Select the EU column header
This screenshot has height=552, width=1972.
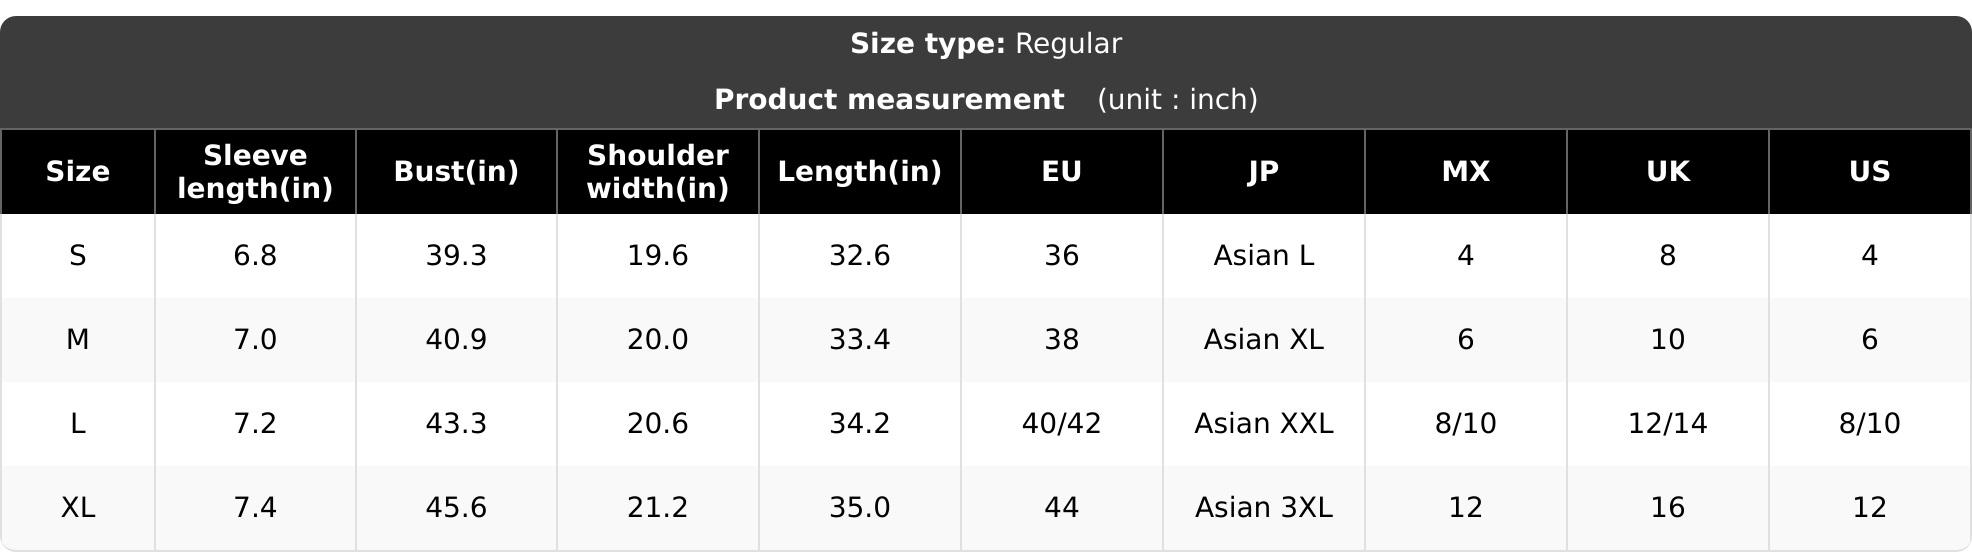(x=1062, y=172)
